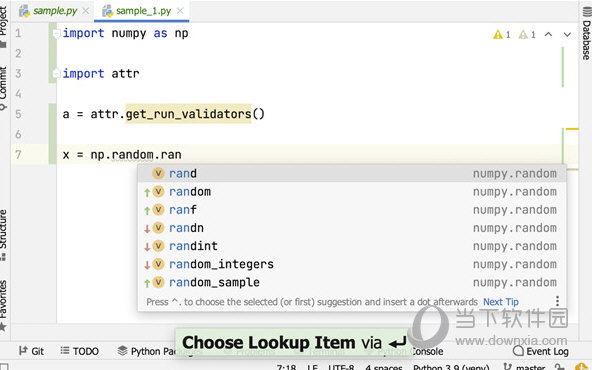Select the randn completion suggestion
This screenshot has width=592, height=370.
(352, 228)
